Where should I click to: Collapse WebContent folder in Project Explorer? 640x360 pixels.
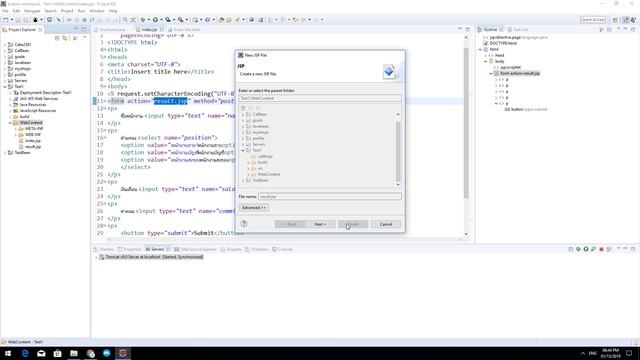(x=10, y=122)
